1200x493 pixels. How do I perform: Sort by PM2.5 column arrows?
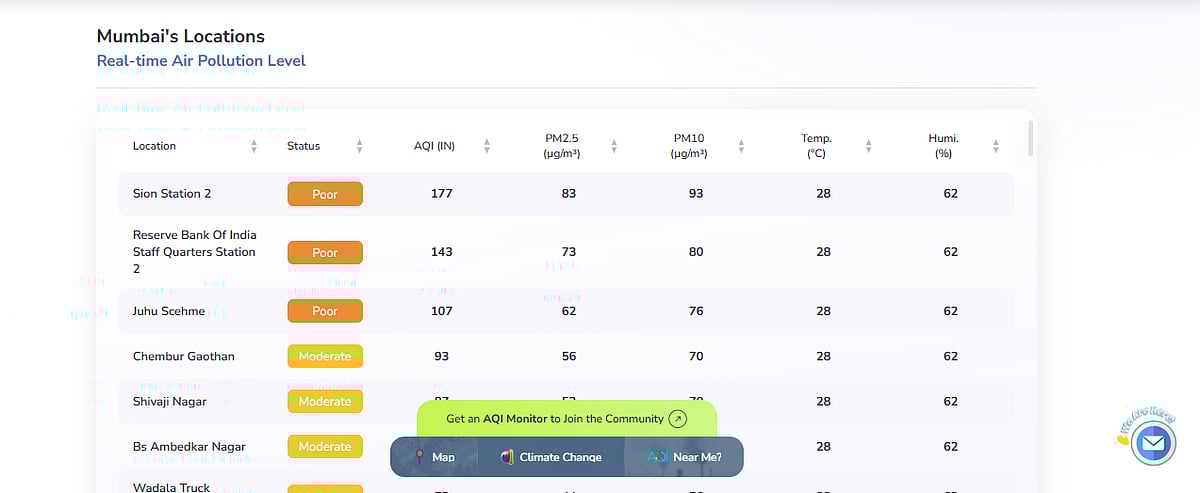pos(614,146)
